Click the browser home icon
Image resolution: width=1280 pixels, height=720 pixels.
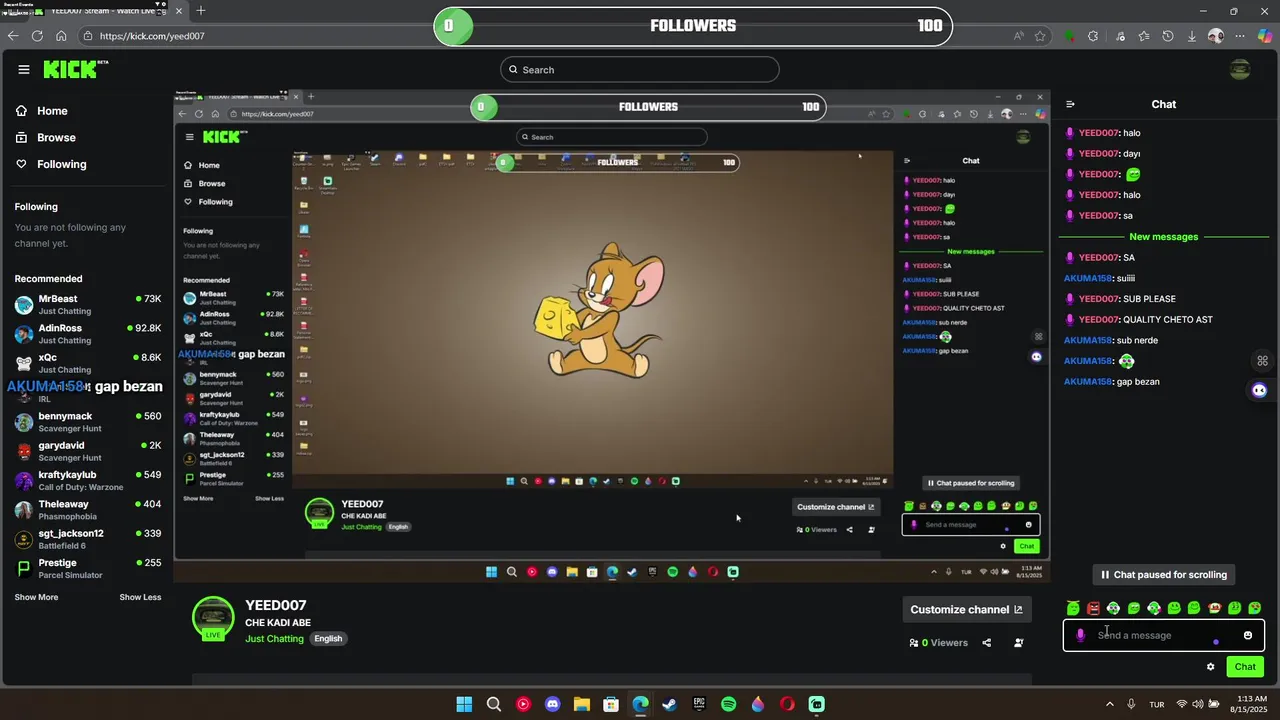click(x=61, y=36)
